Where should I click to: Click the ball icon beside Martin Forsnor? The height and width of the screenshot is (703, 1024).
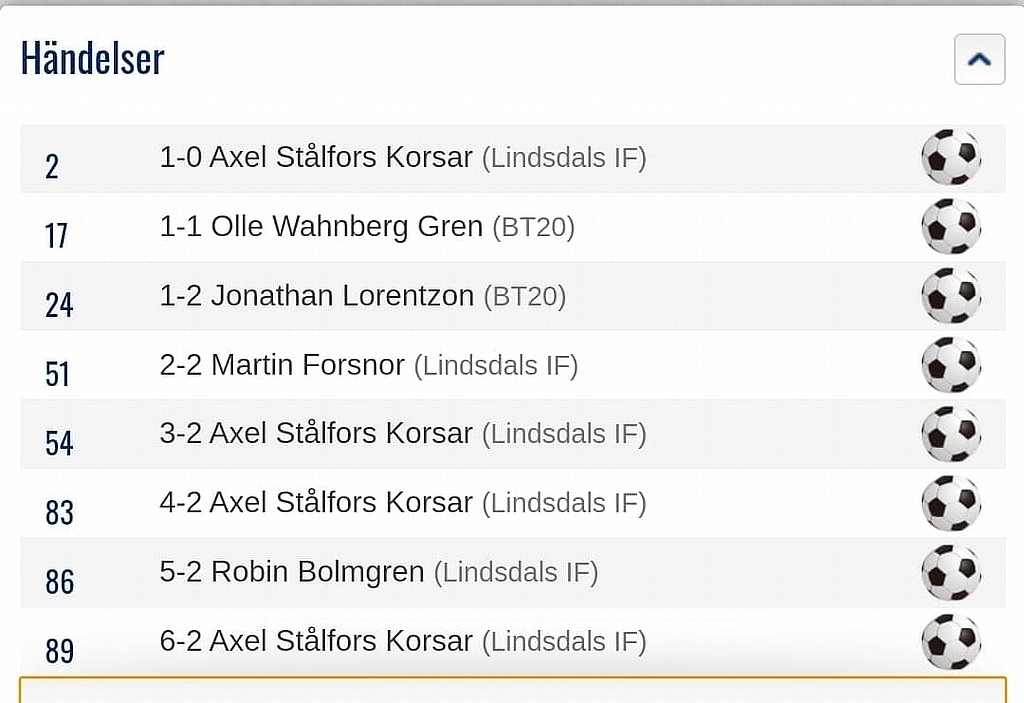(x=951, y=365)
